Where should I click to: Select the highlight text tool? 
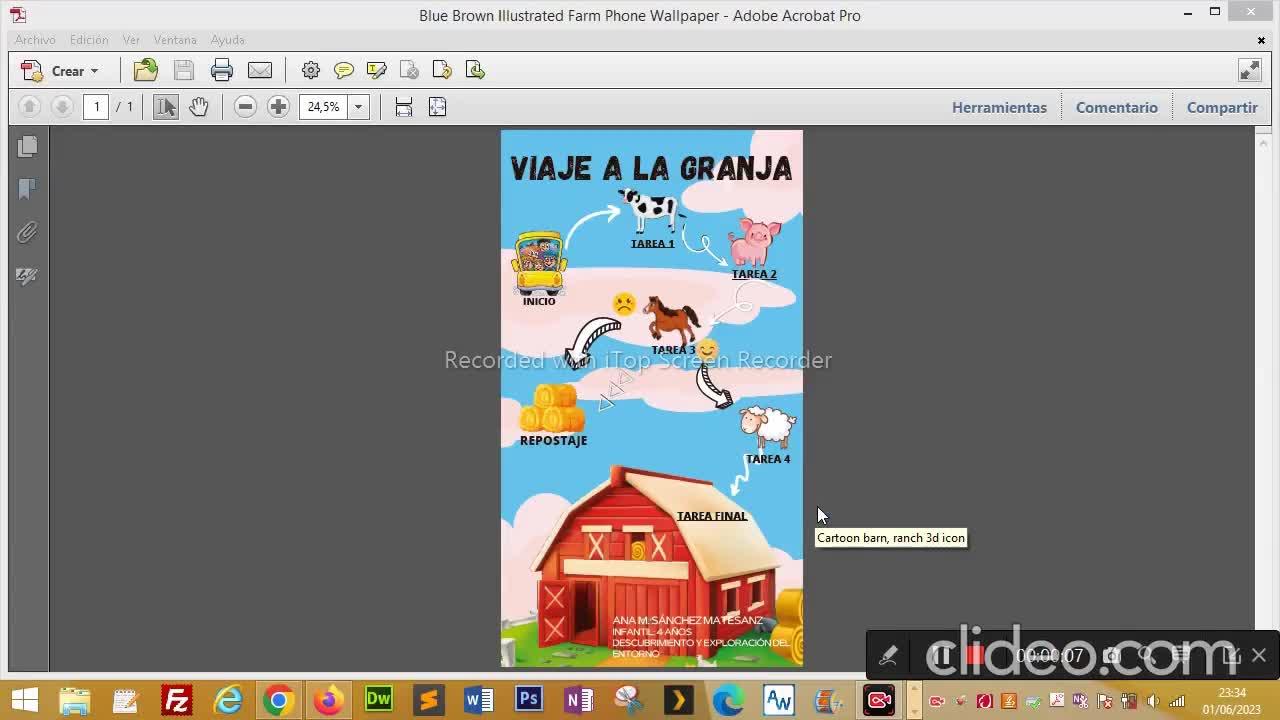tap(377, 70)
